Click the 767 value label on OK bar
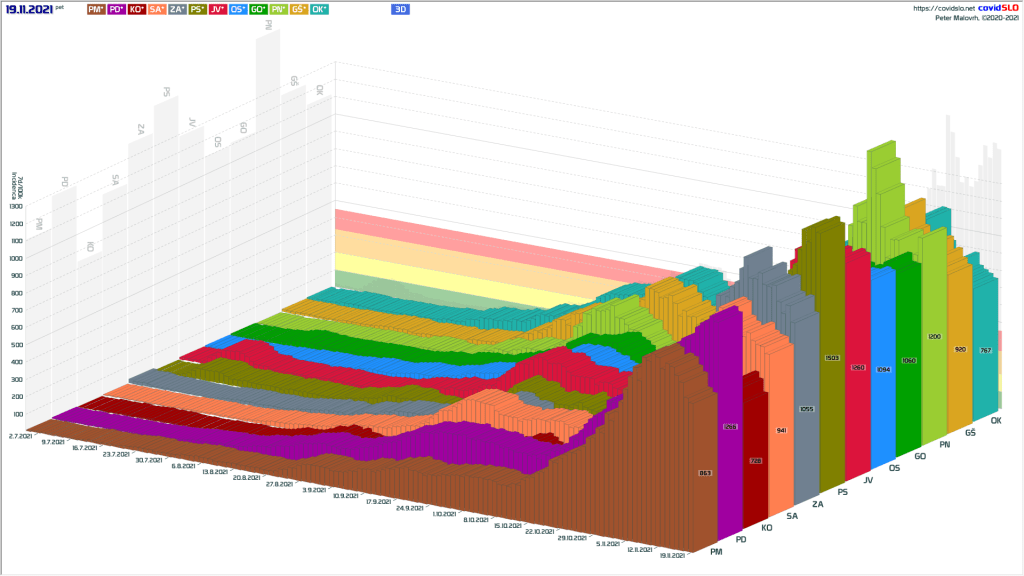Image resolution: width=1024 pixels, height=576 pixels. pyautogui.click(x=986, y=350)
